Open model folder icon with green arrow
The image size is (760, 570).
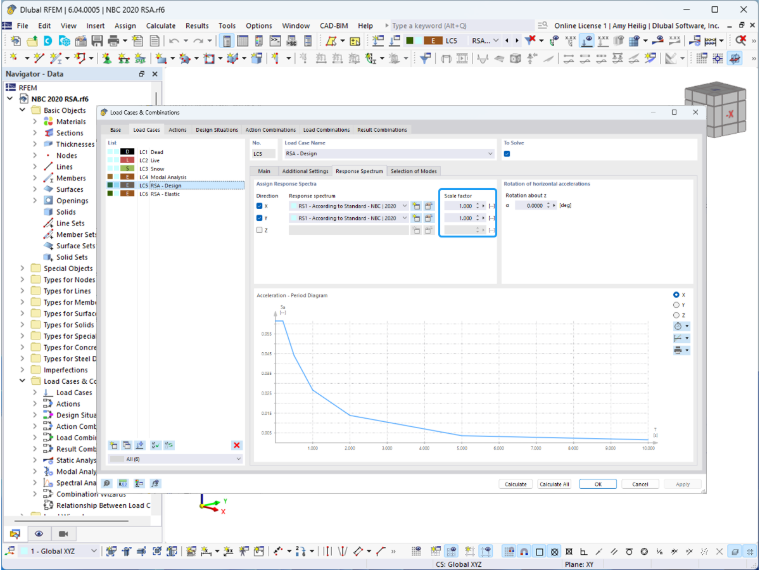point(32,41)
